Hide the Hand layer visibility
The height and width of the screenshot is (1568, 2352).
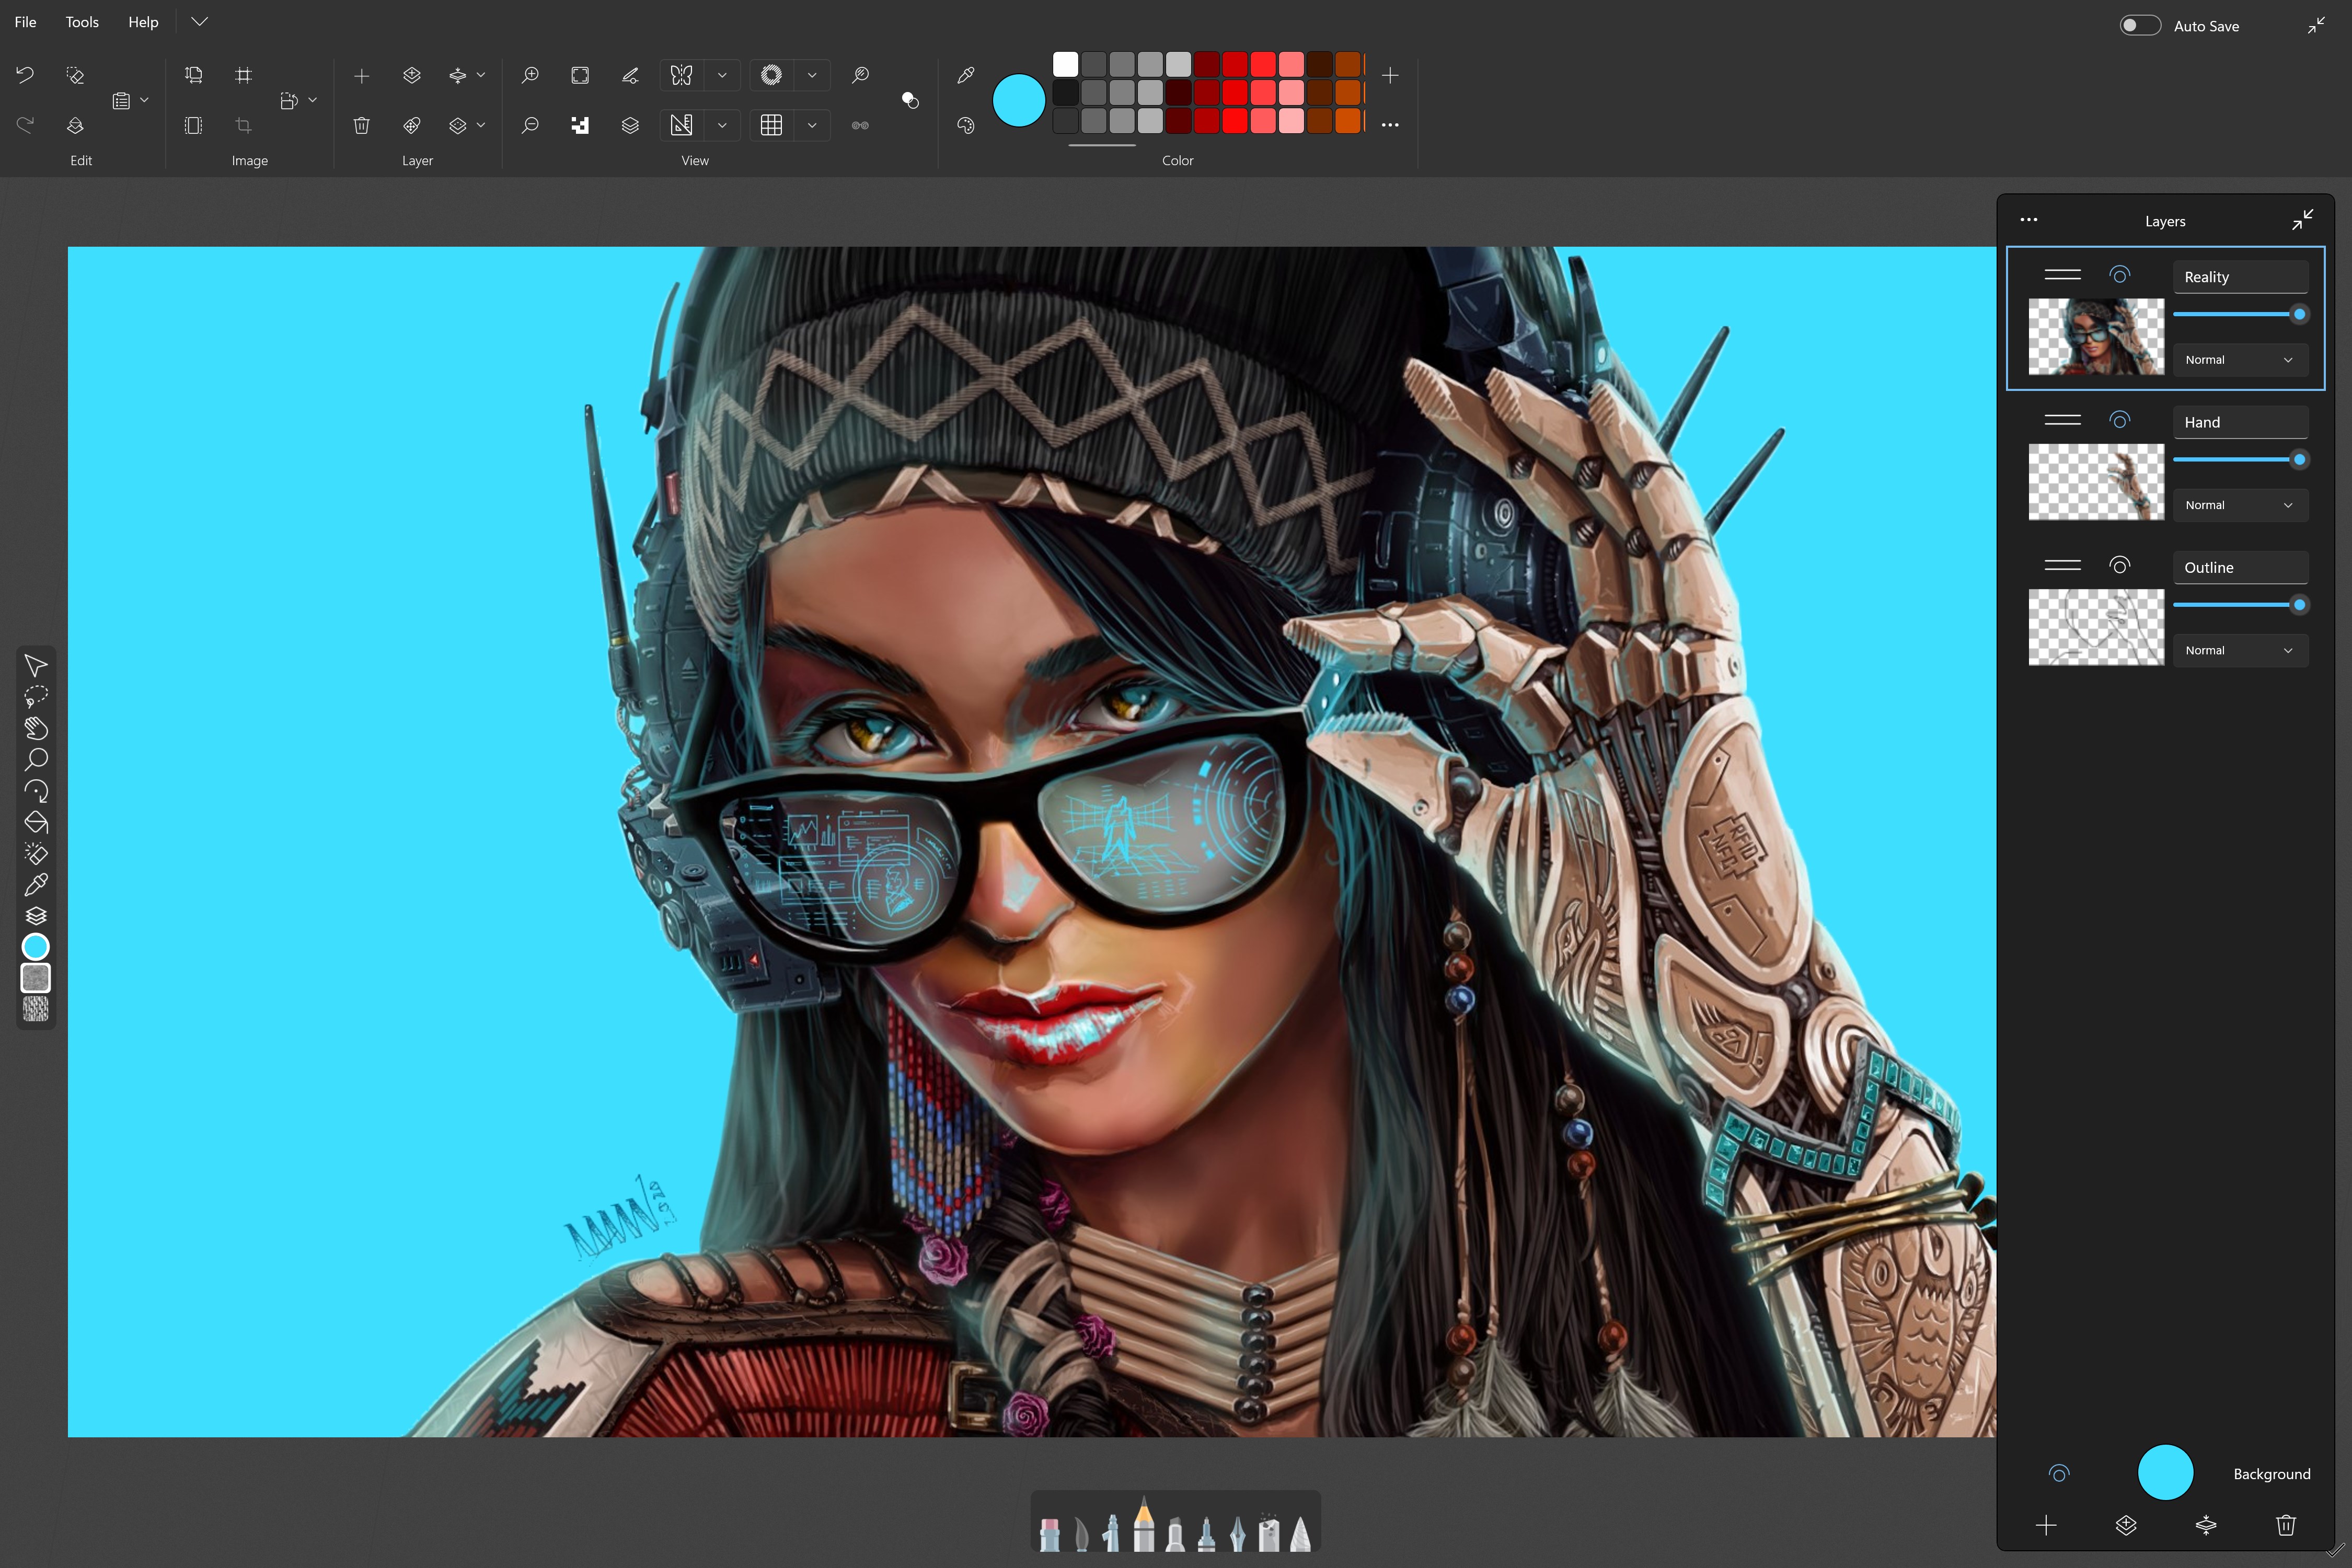(x=2120, y=420)
